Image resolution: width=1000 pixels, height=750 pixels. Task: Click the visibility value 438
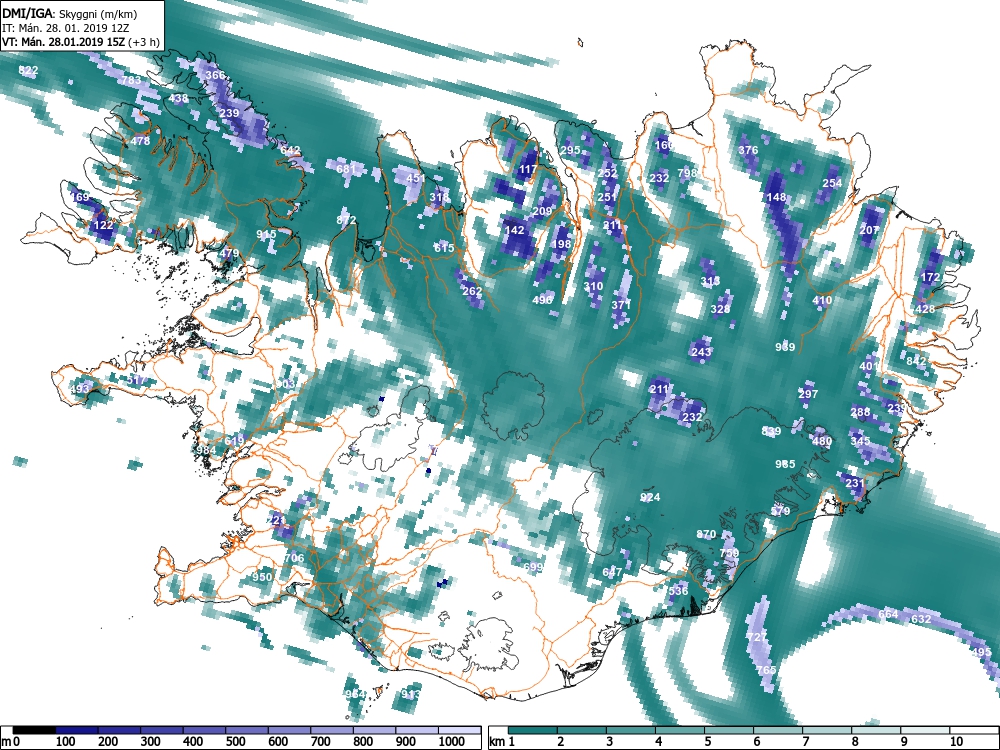coord(178,98)
